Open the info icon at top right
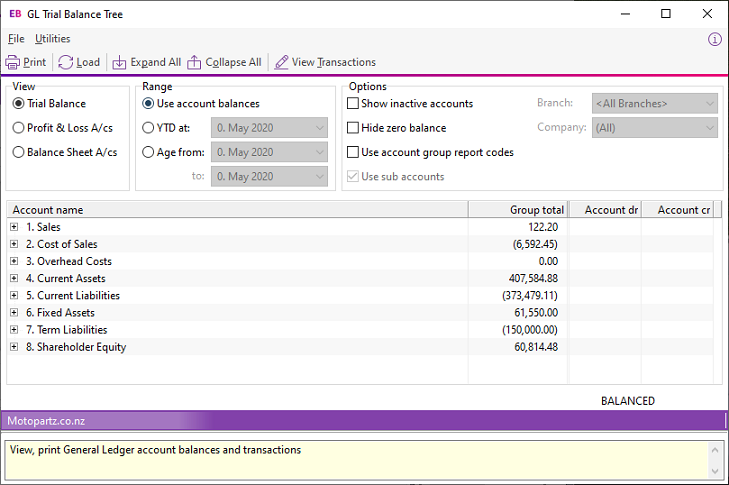This screenshot has width=729, height=485. 715,40
